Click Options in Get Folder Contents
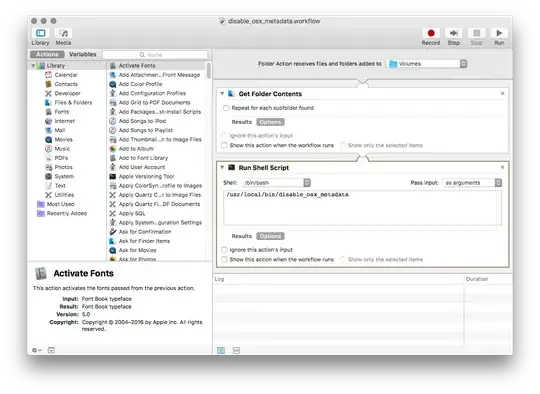This screenshot has width=540, height=394. (270, 122)
